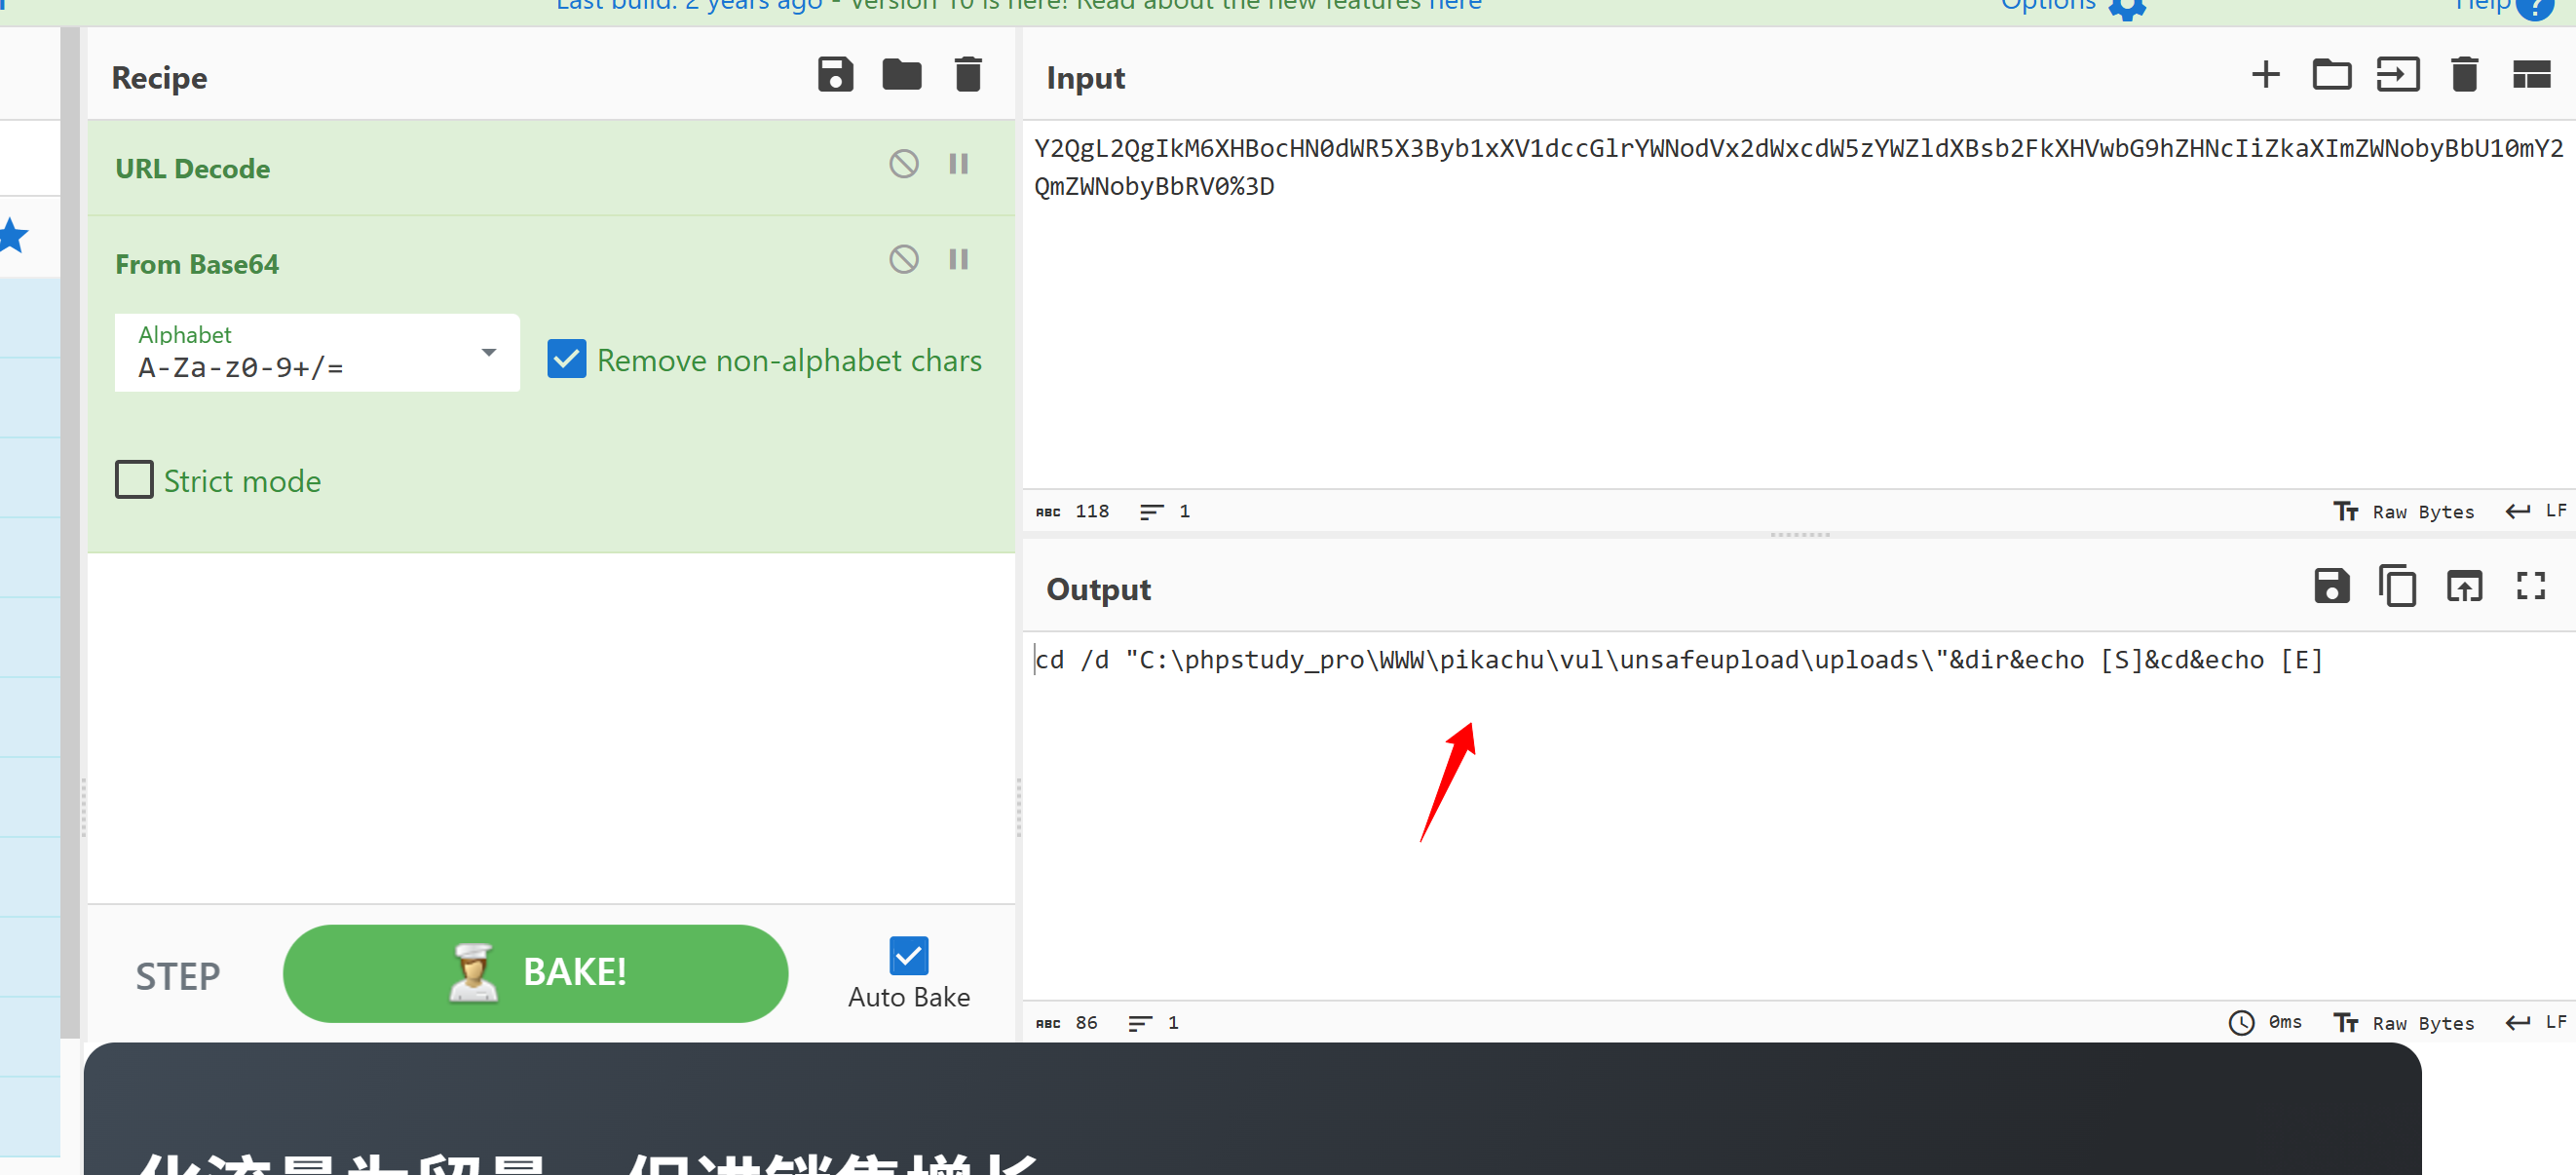Screen dimensions: 2576x1175
Task: Click the STEP button
Action: click(x=178, y=975)
